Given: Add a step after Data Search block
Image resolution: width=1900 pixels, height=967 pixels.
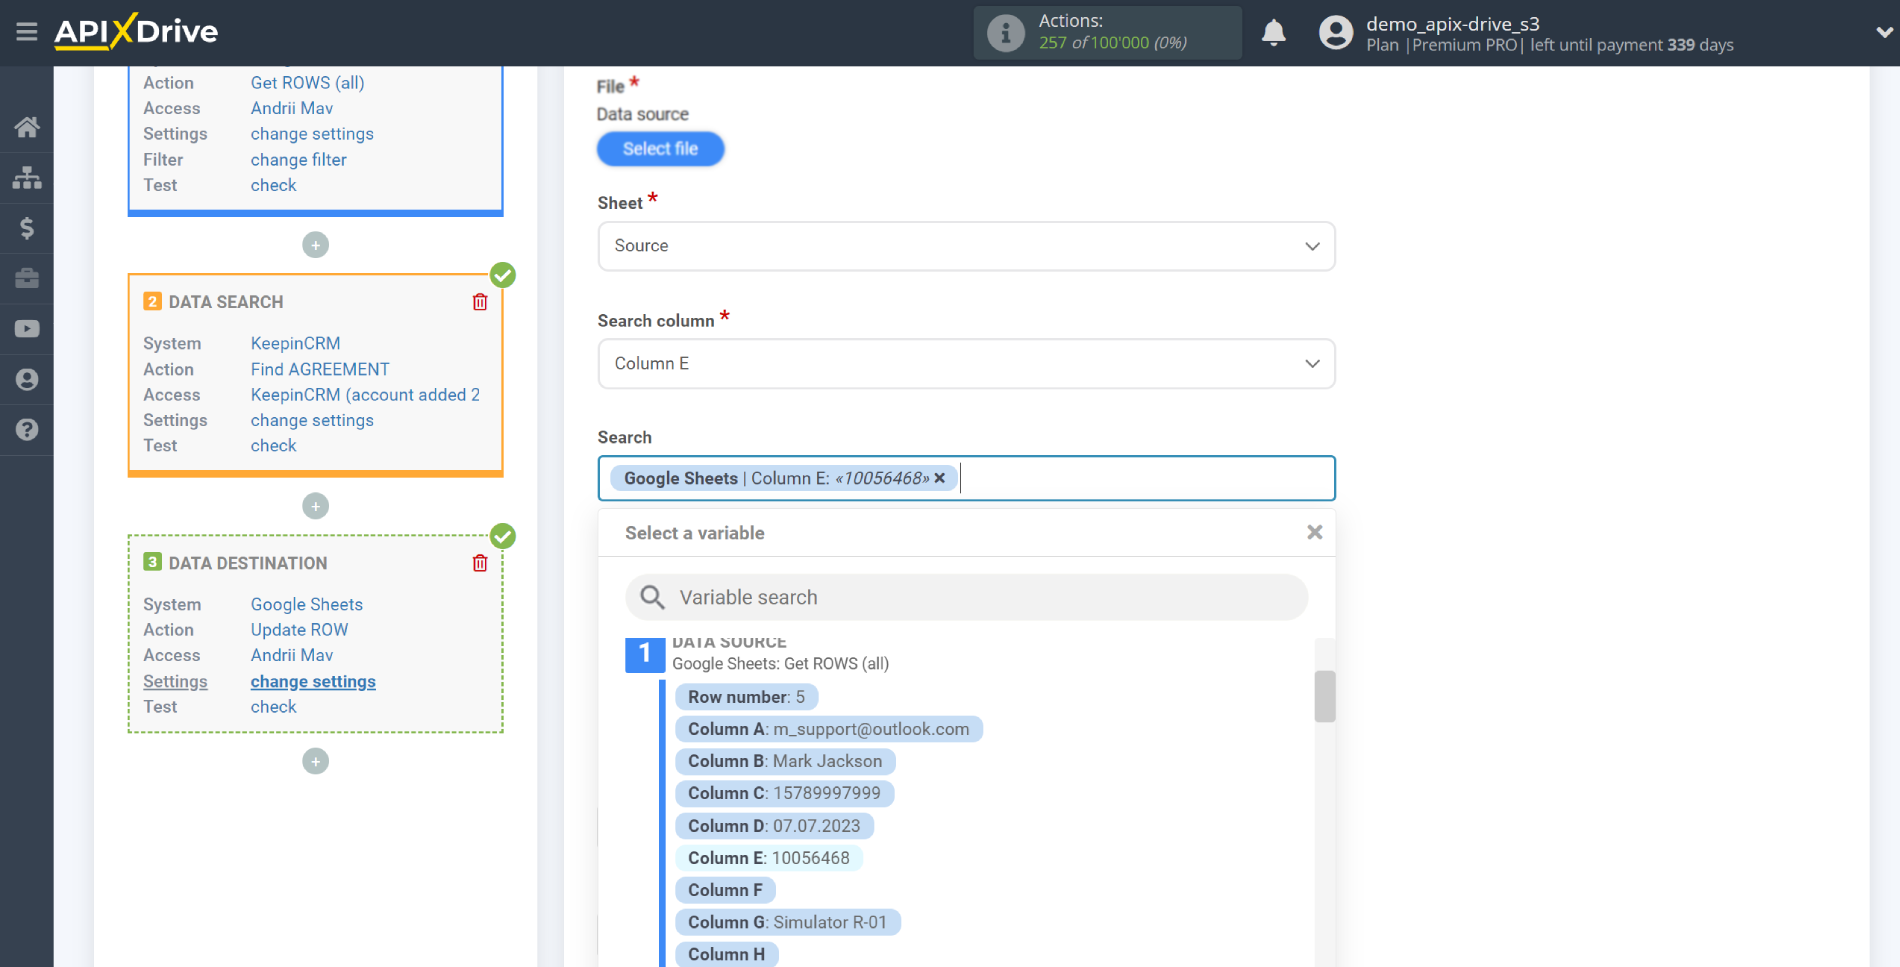Looking at the screenshot, I should point(315,506).
